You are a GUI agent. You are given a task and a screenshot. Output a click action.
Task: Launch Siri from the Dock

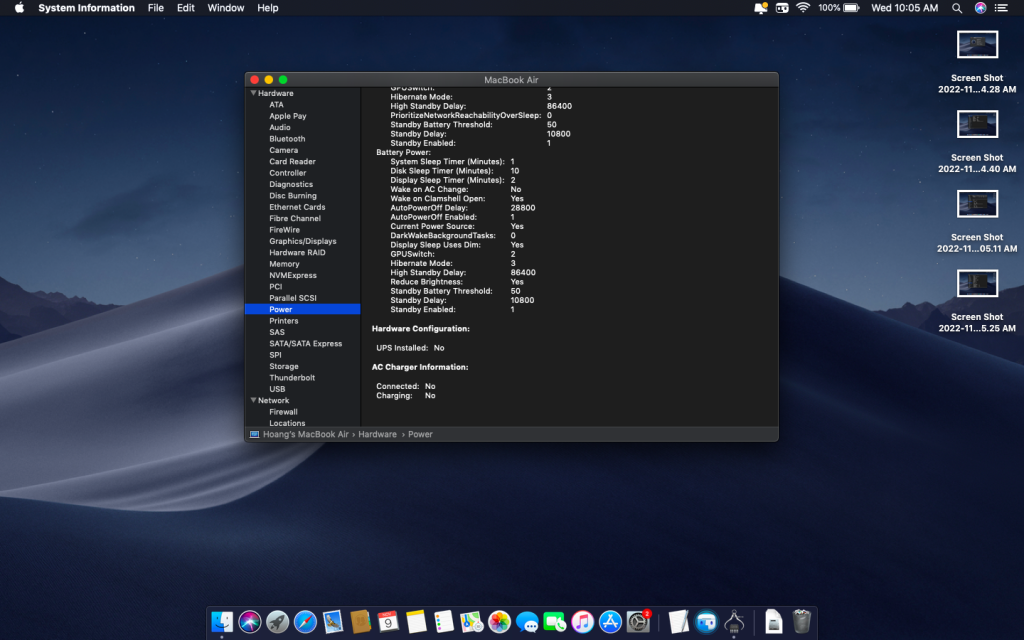[250, 621]
